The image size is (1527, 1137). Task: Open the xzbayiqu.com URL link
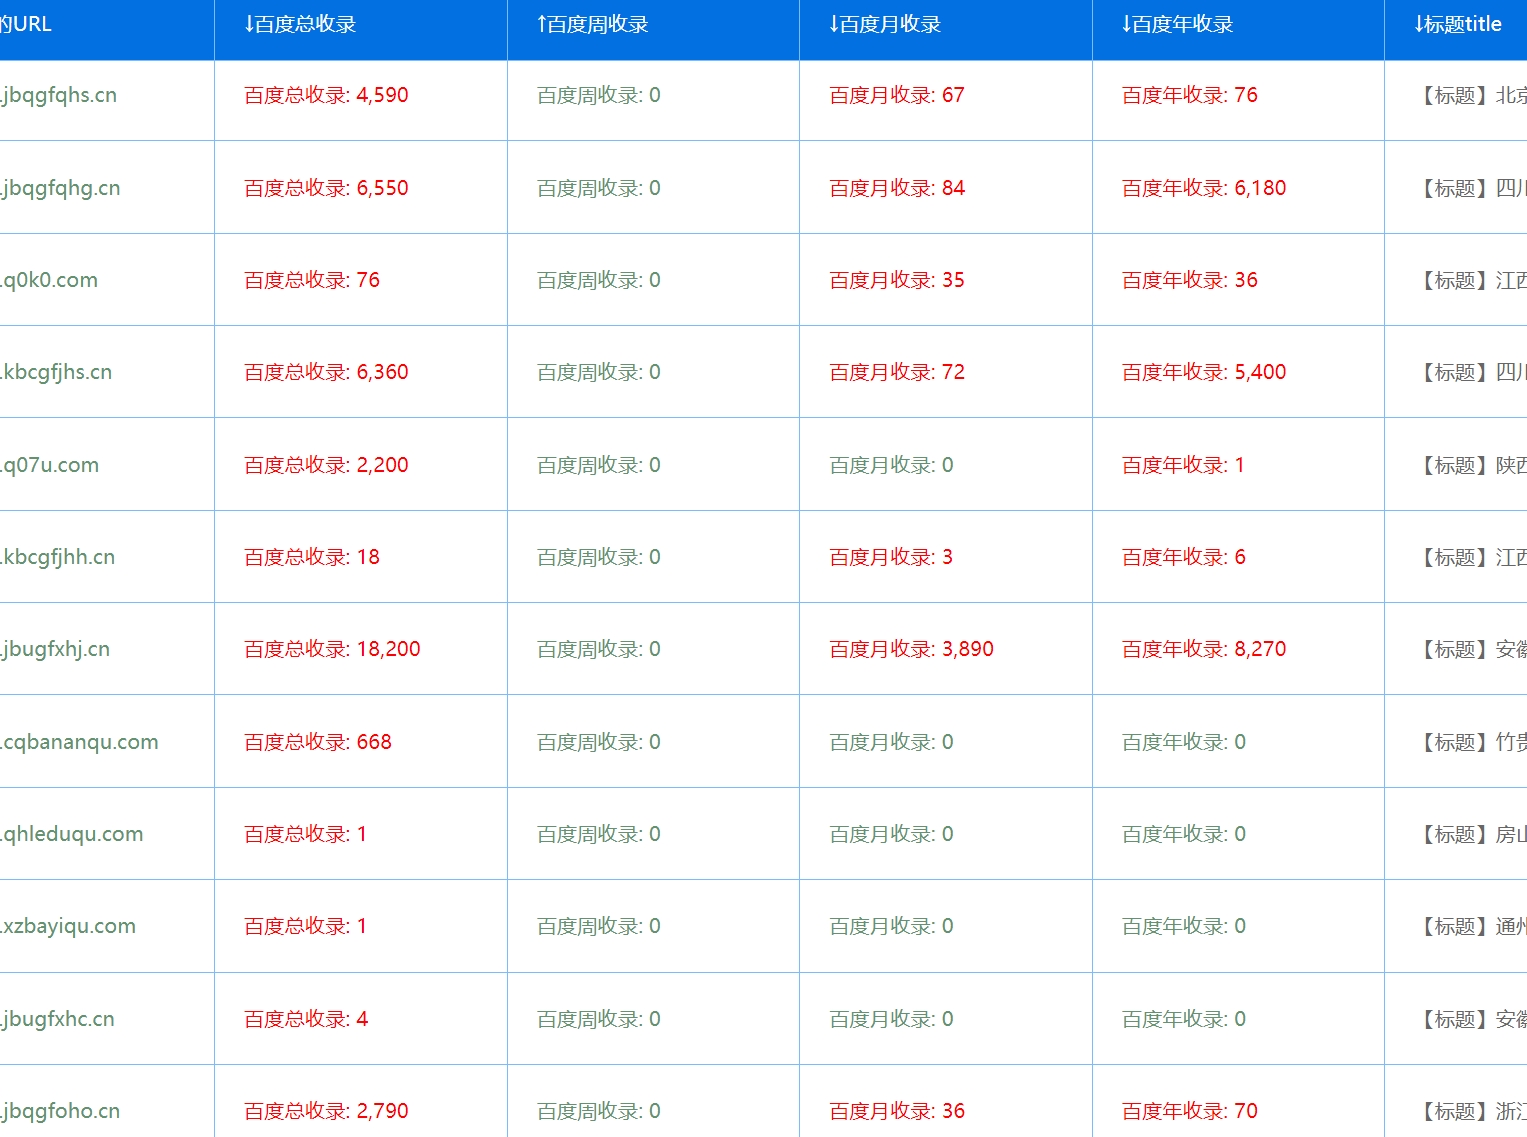[68, 926]
